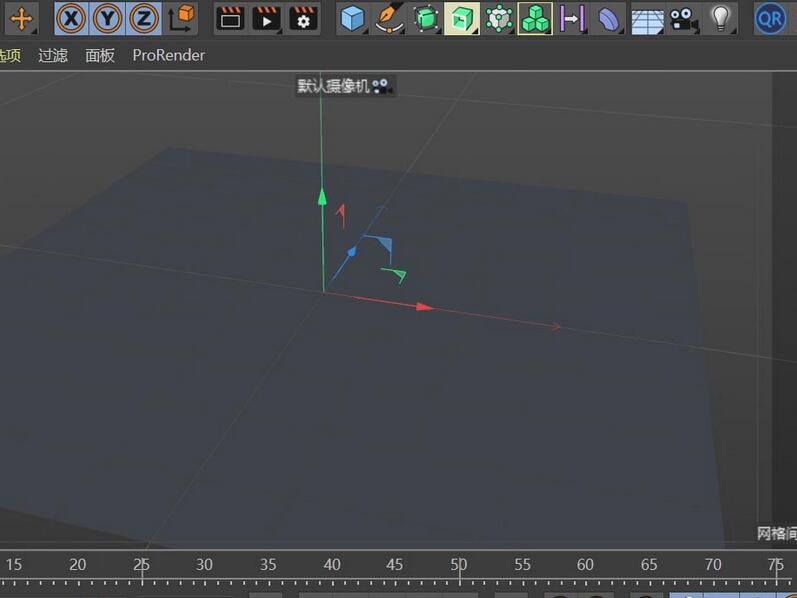
Task: Open the ProRender viewport menu
Action: point(168,55)
